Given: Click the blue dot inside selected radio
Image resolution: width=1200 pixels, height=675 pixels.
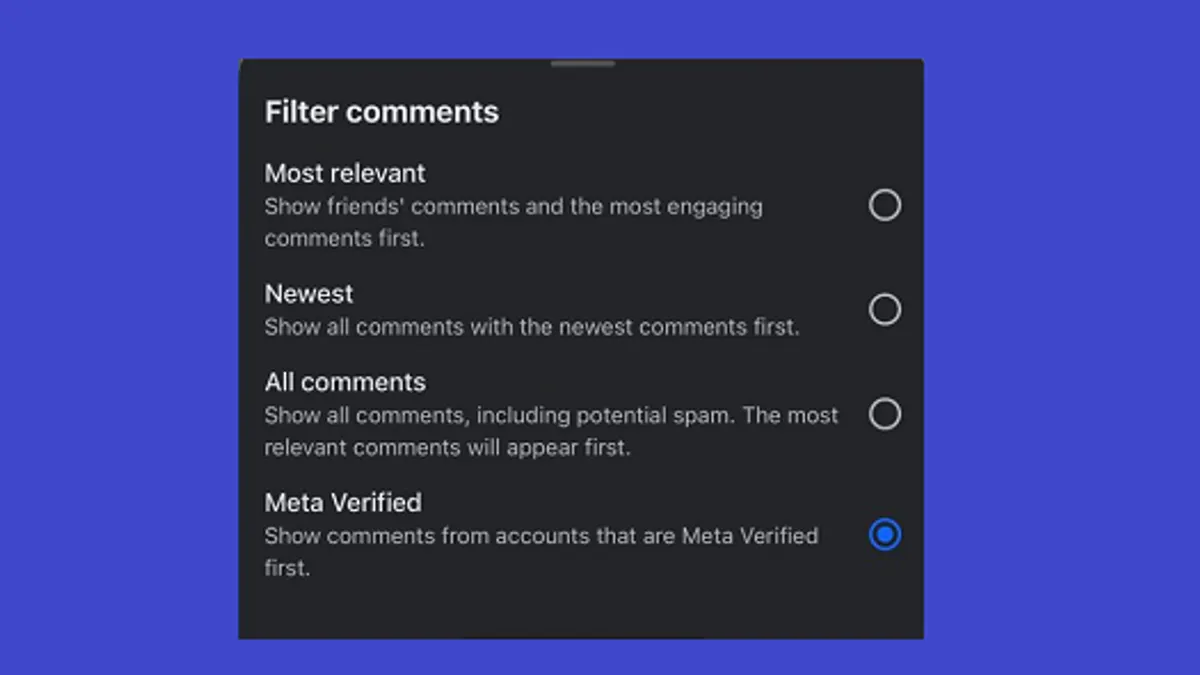Looking at the screenshot, I should [884, 534].
